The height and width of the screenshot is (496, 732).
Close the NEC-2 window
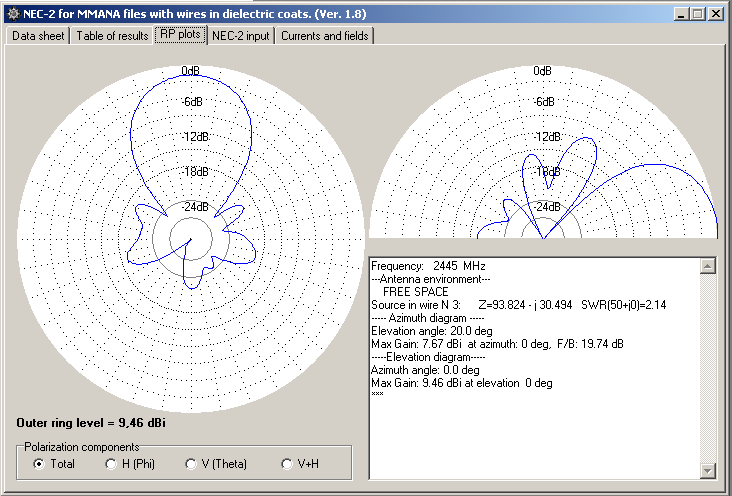(715, 14)
